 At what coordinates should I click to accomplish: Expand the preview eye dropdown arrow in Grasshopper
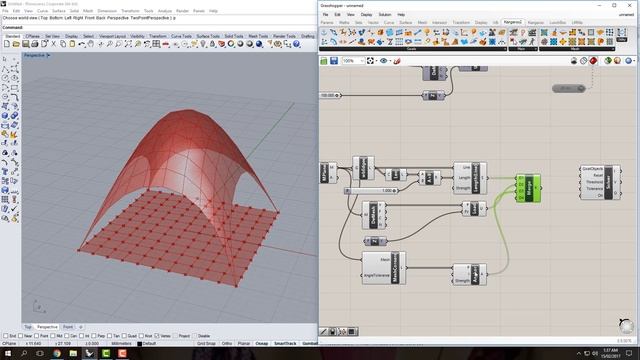pyautogui.click(x=390, y=61)
